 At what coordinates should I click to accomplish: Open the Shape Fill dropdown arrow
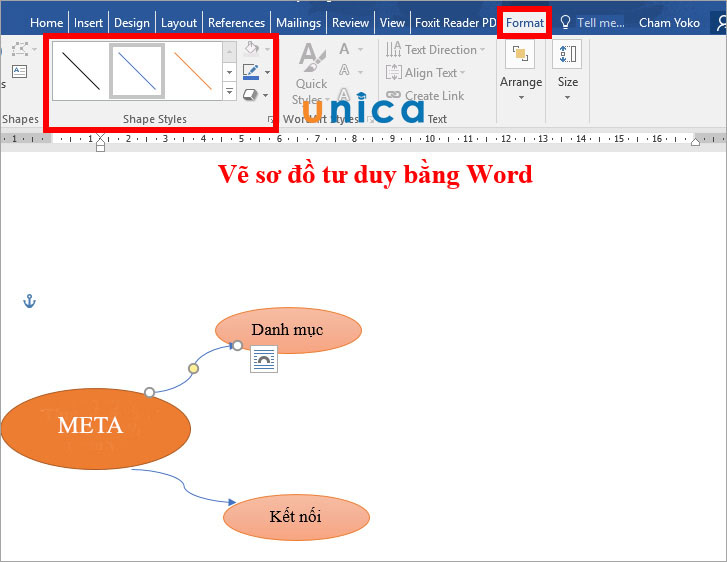click(x=268, y=49)
